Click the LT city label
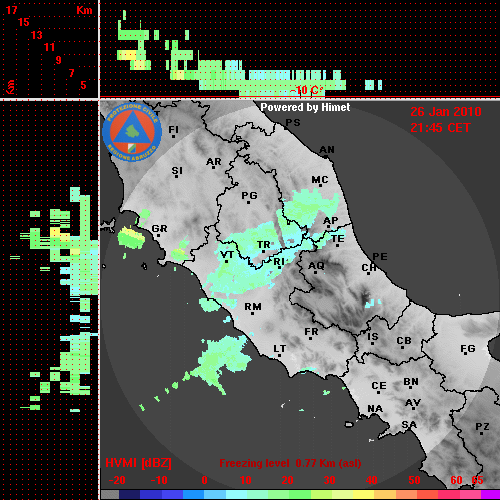 [280, 349]
